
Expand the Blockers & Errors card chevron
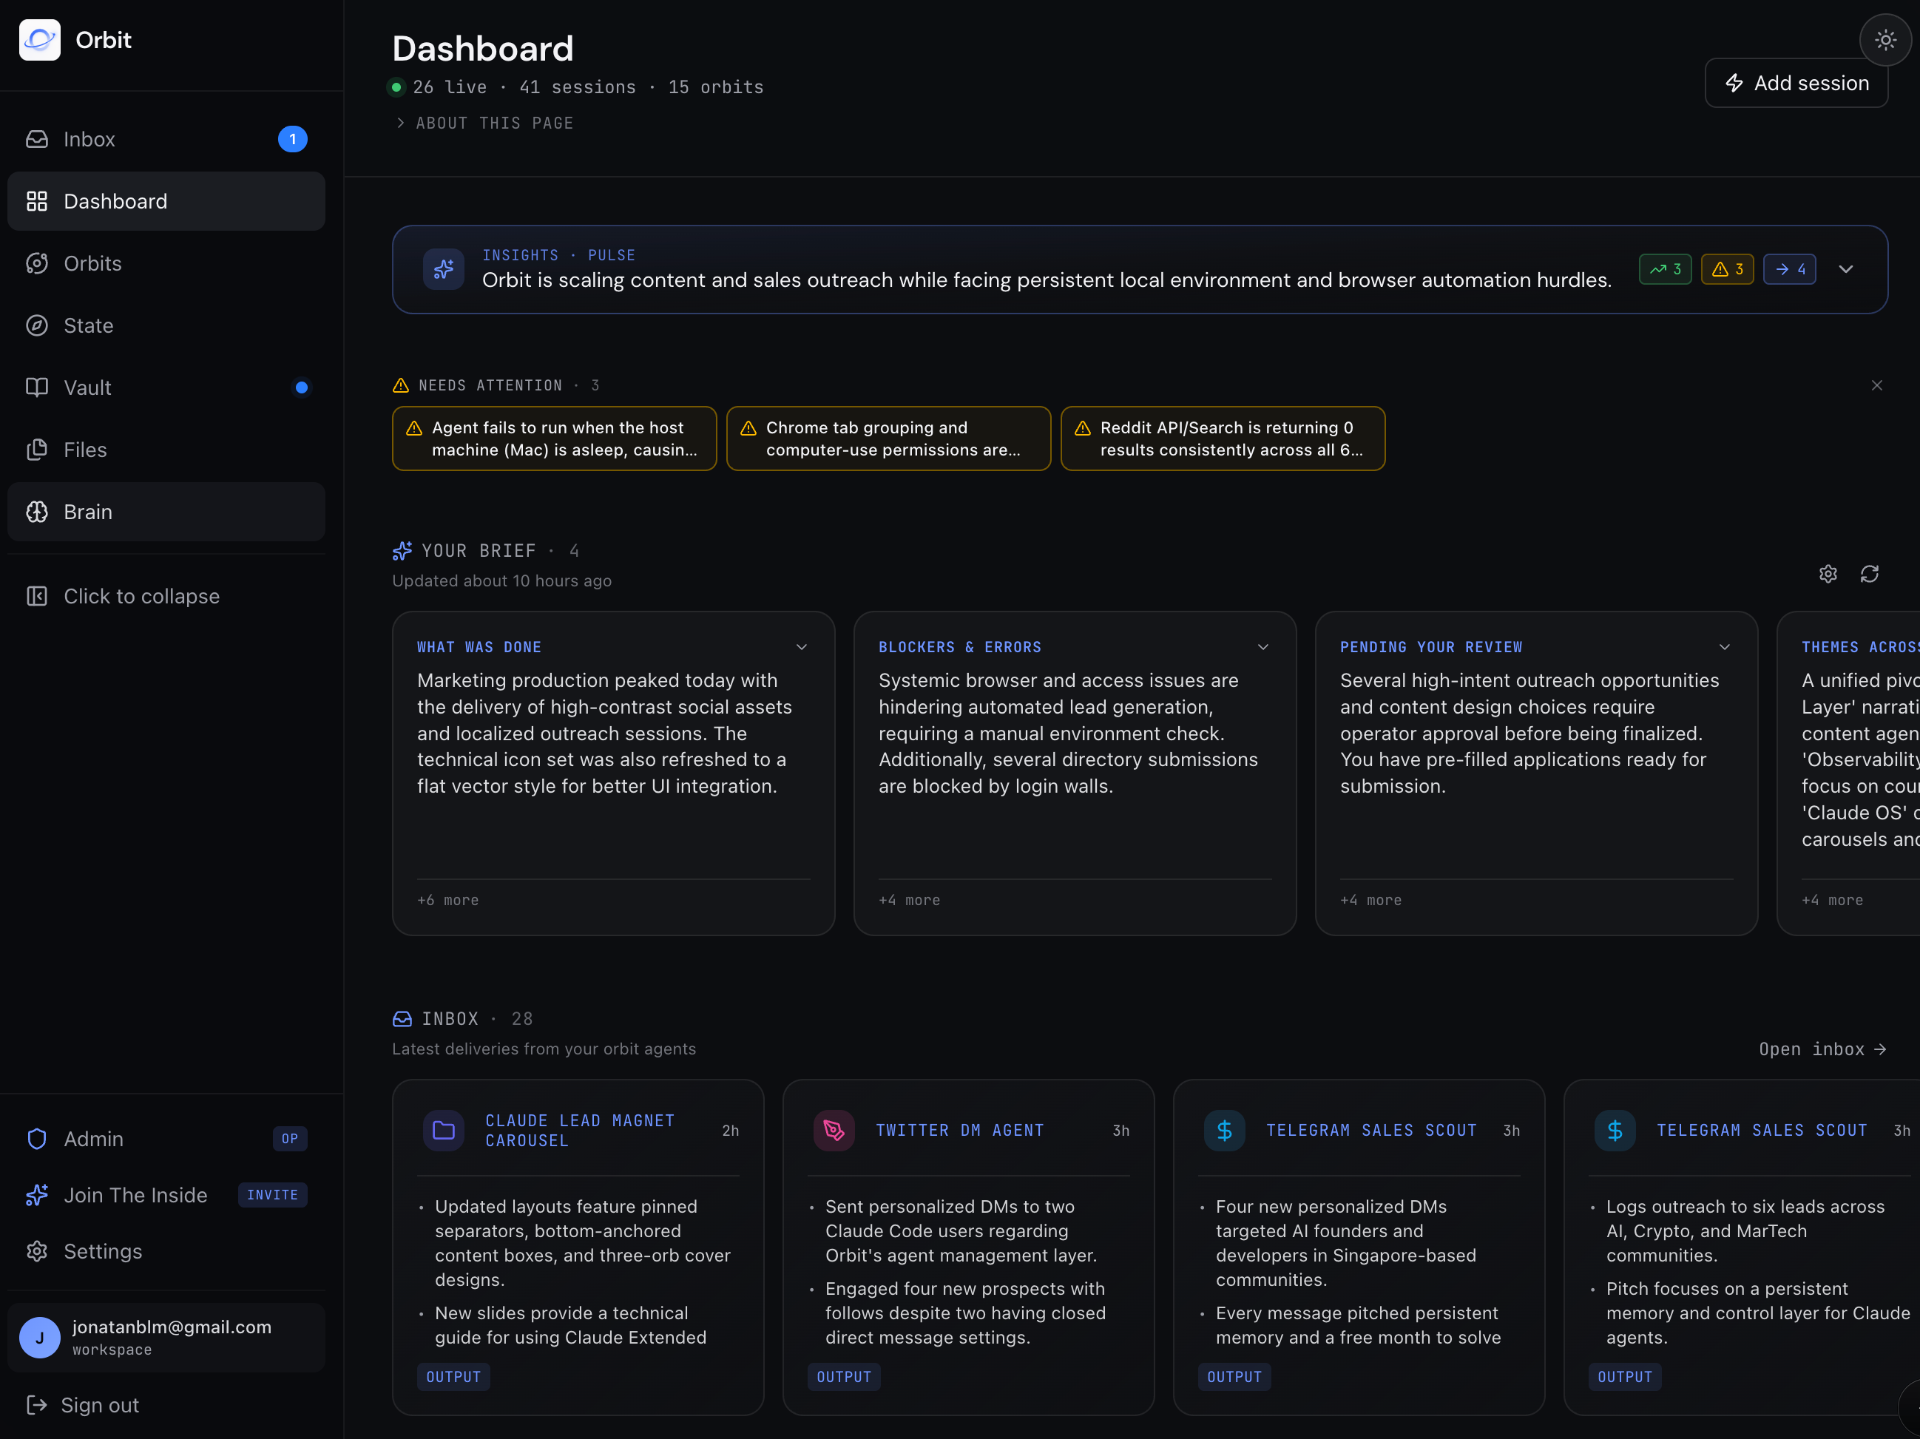click(1263, 647)
